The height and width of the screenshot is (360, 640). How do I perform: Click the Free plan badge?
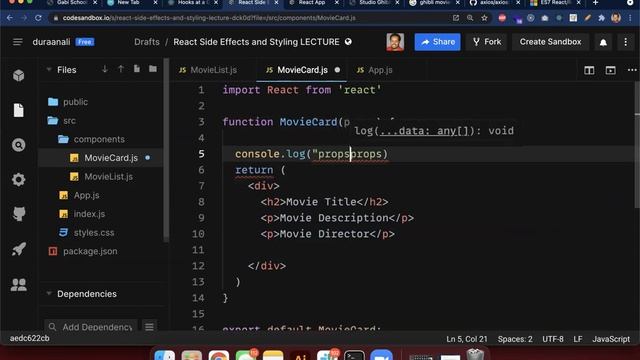pos(85,42)
